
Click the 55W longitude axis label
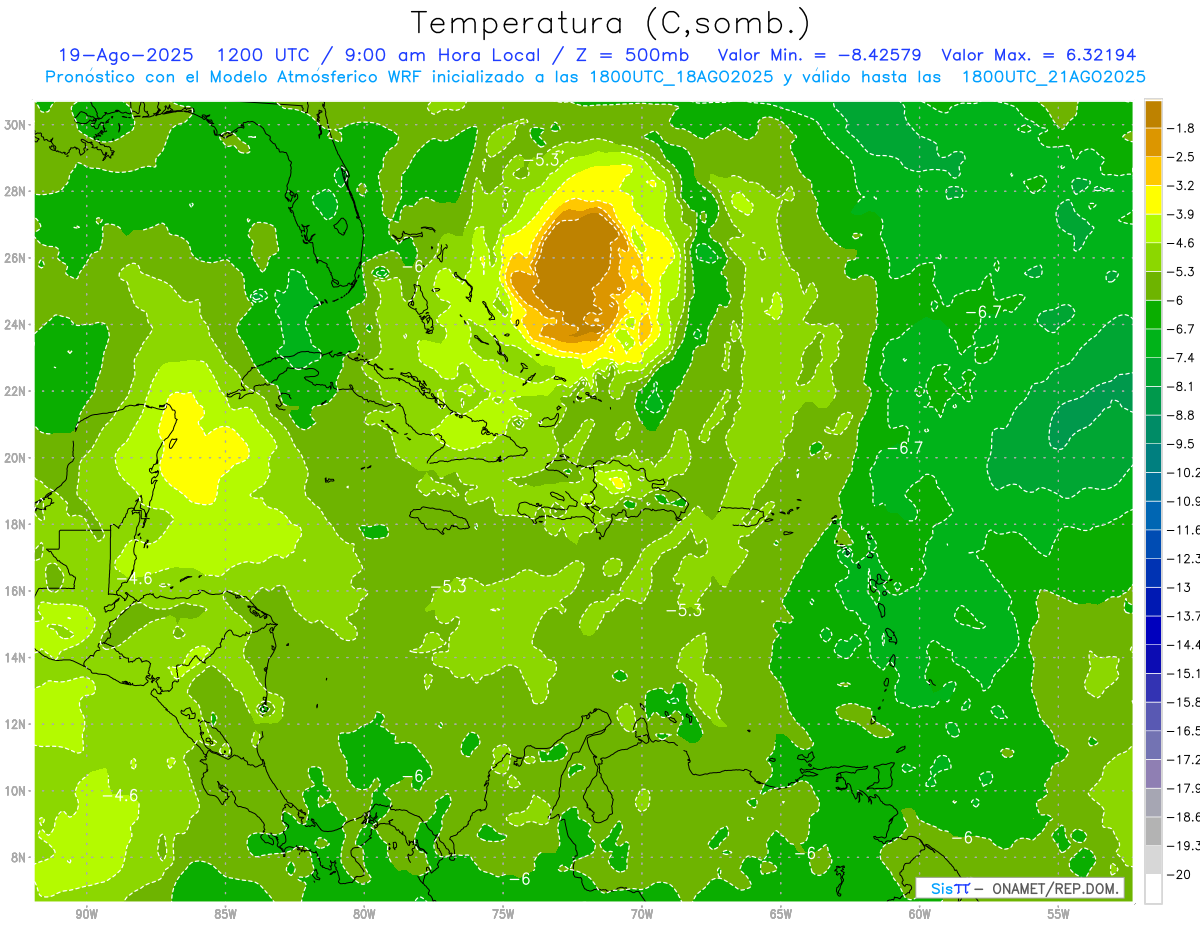[1059, 914]
